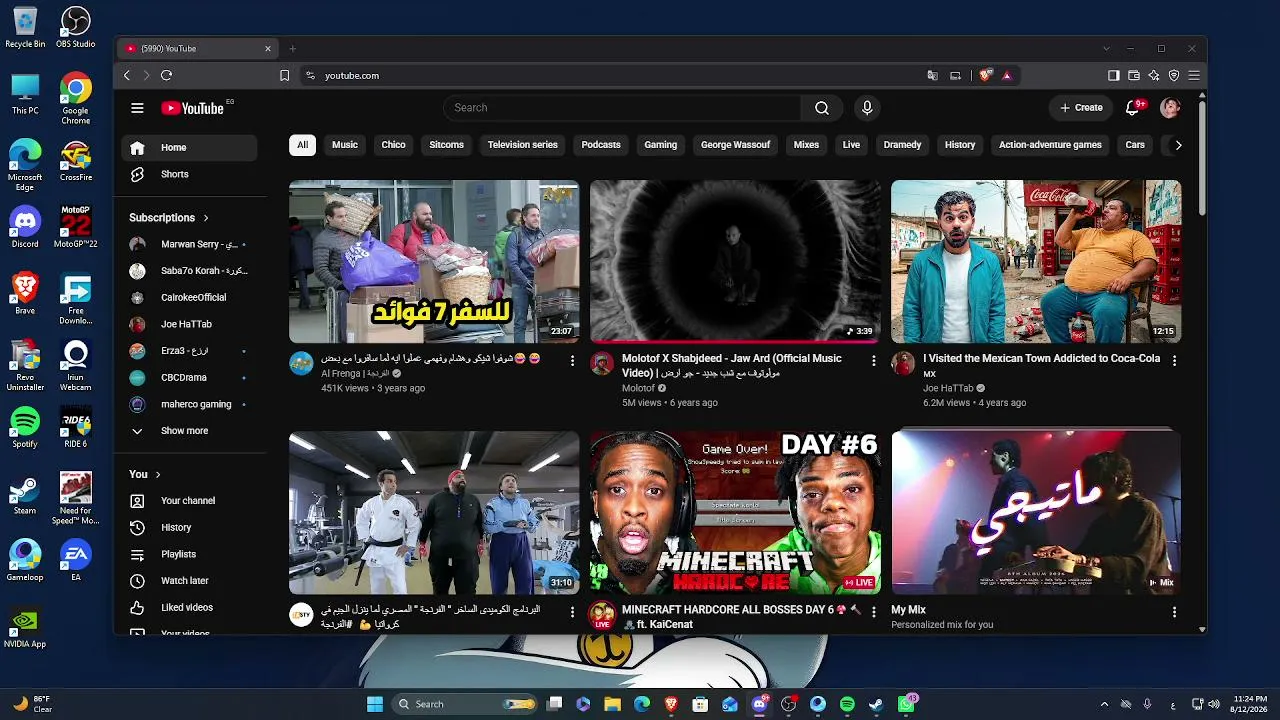1280x720 pixels.
Task: Go back to the previous page
Action: tap(127, 75)
